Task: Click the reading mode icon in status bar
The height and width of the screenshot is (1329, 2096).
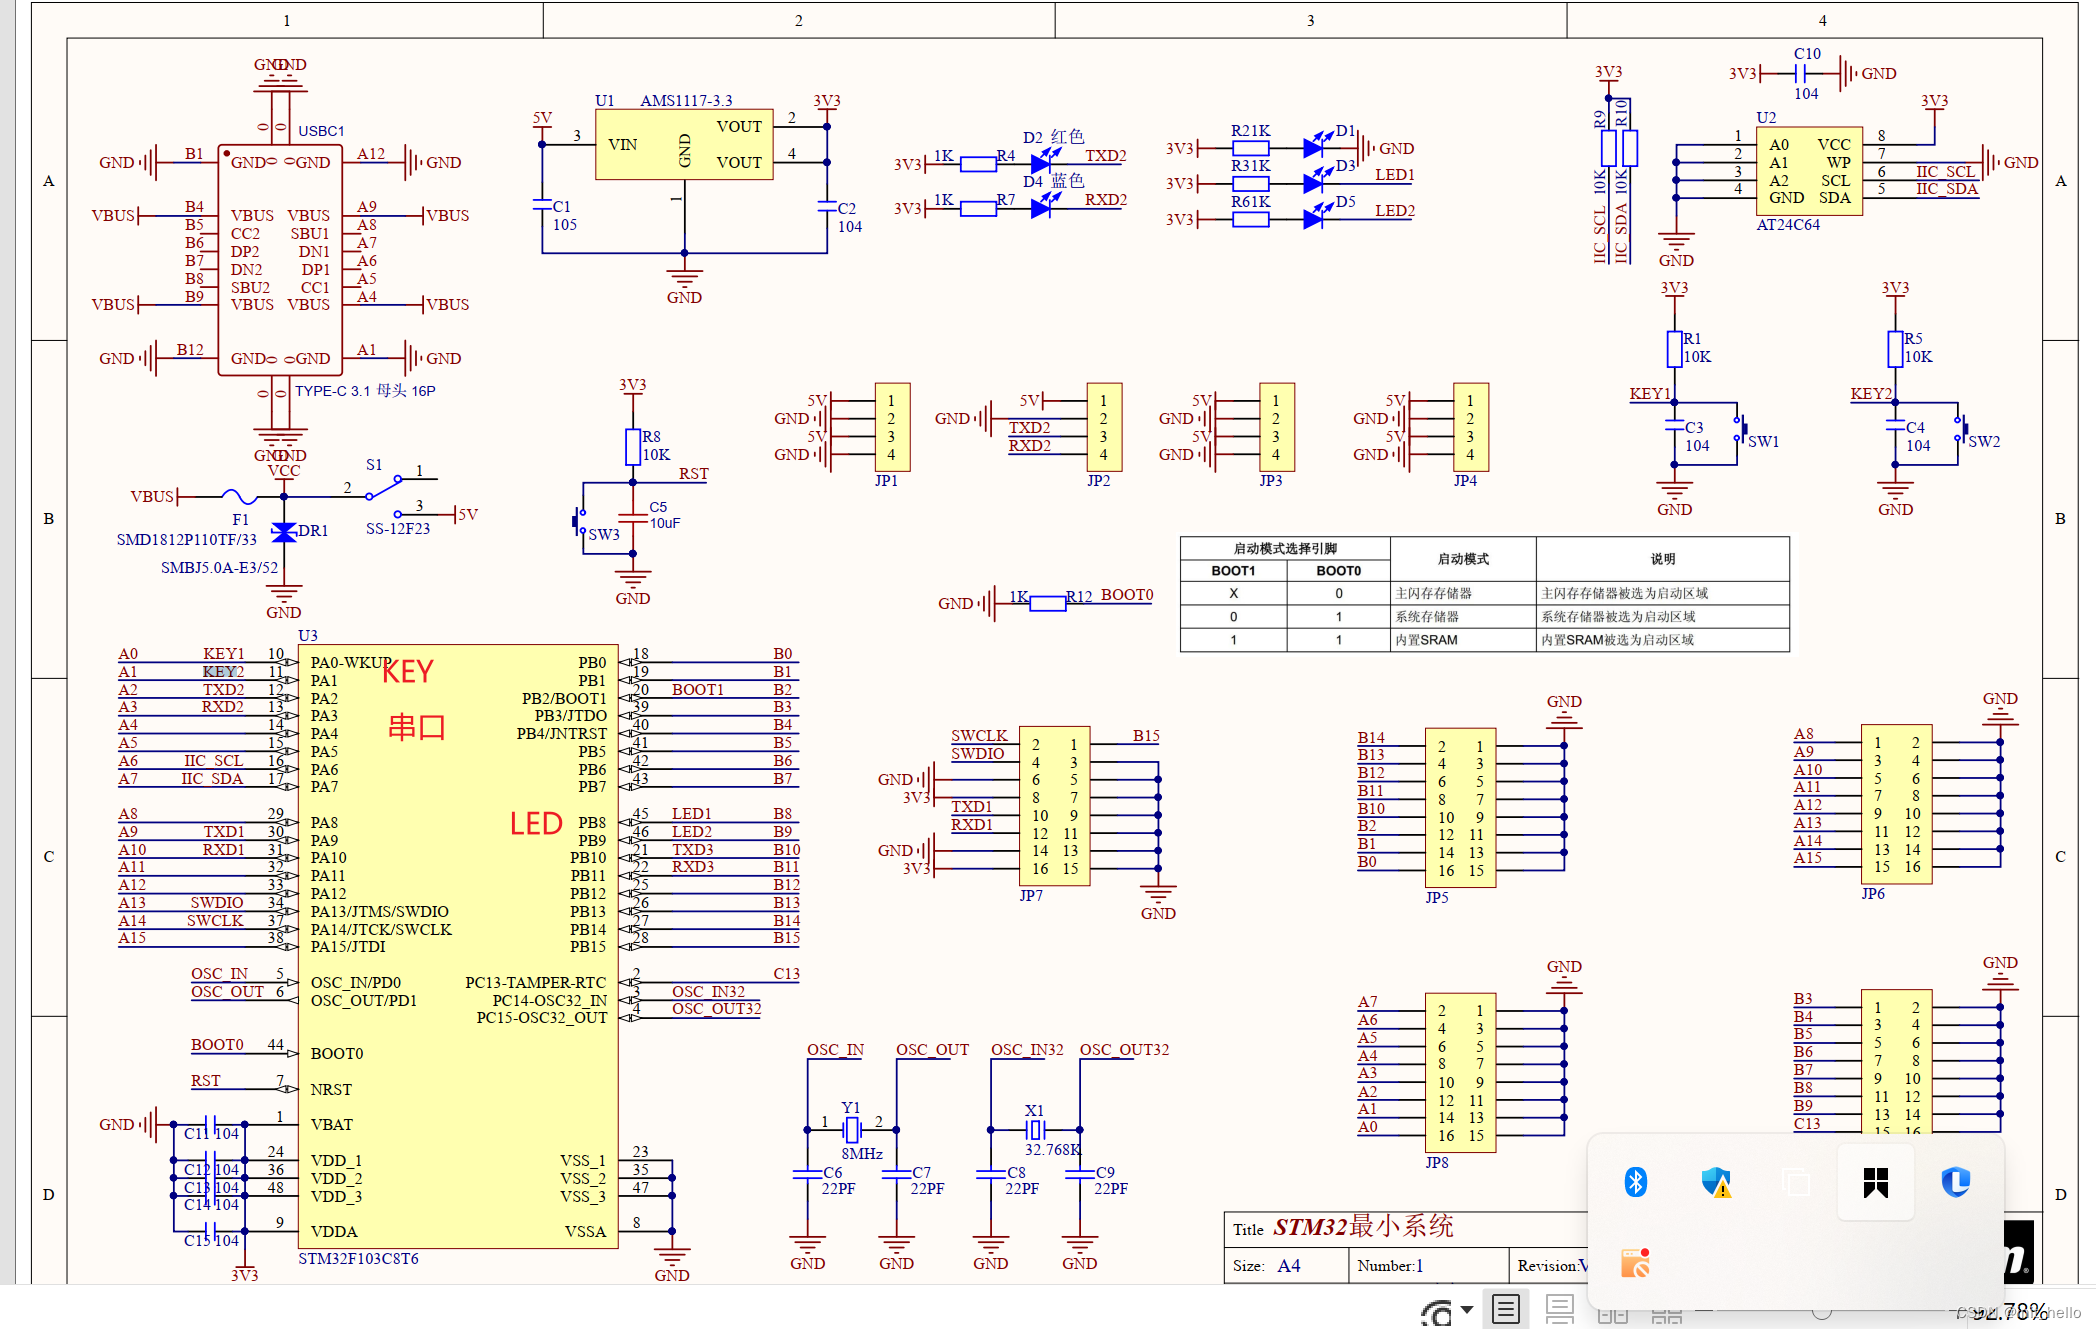Action: tap(1436, 1312)
